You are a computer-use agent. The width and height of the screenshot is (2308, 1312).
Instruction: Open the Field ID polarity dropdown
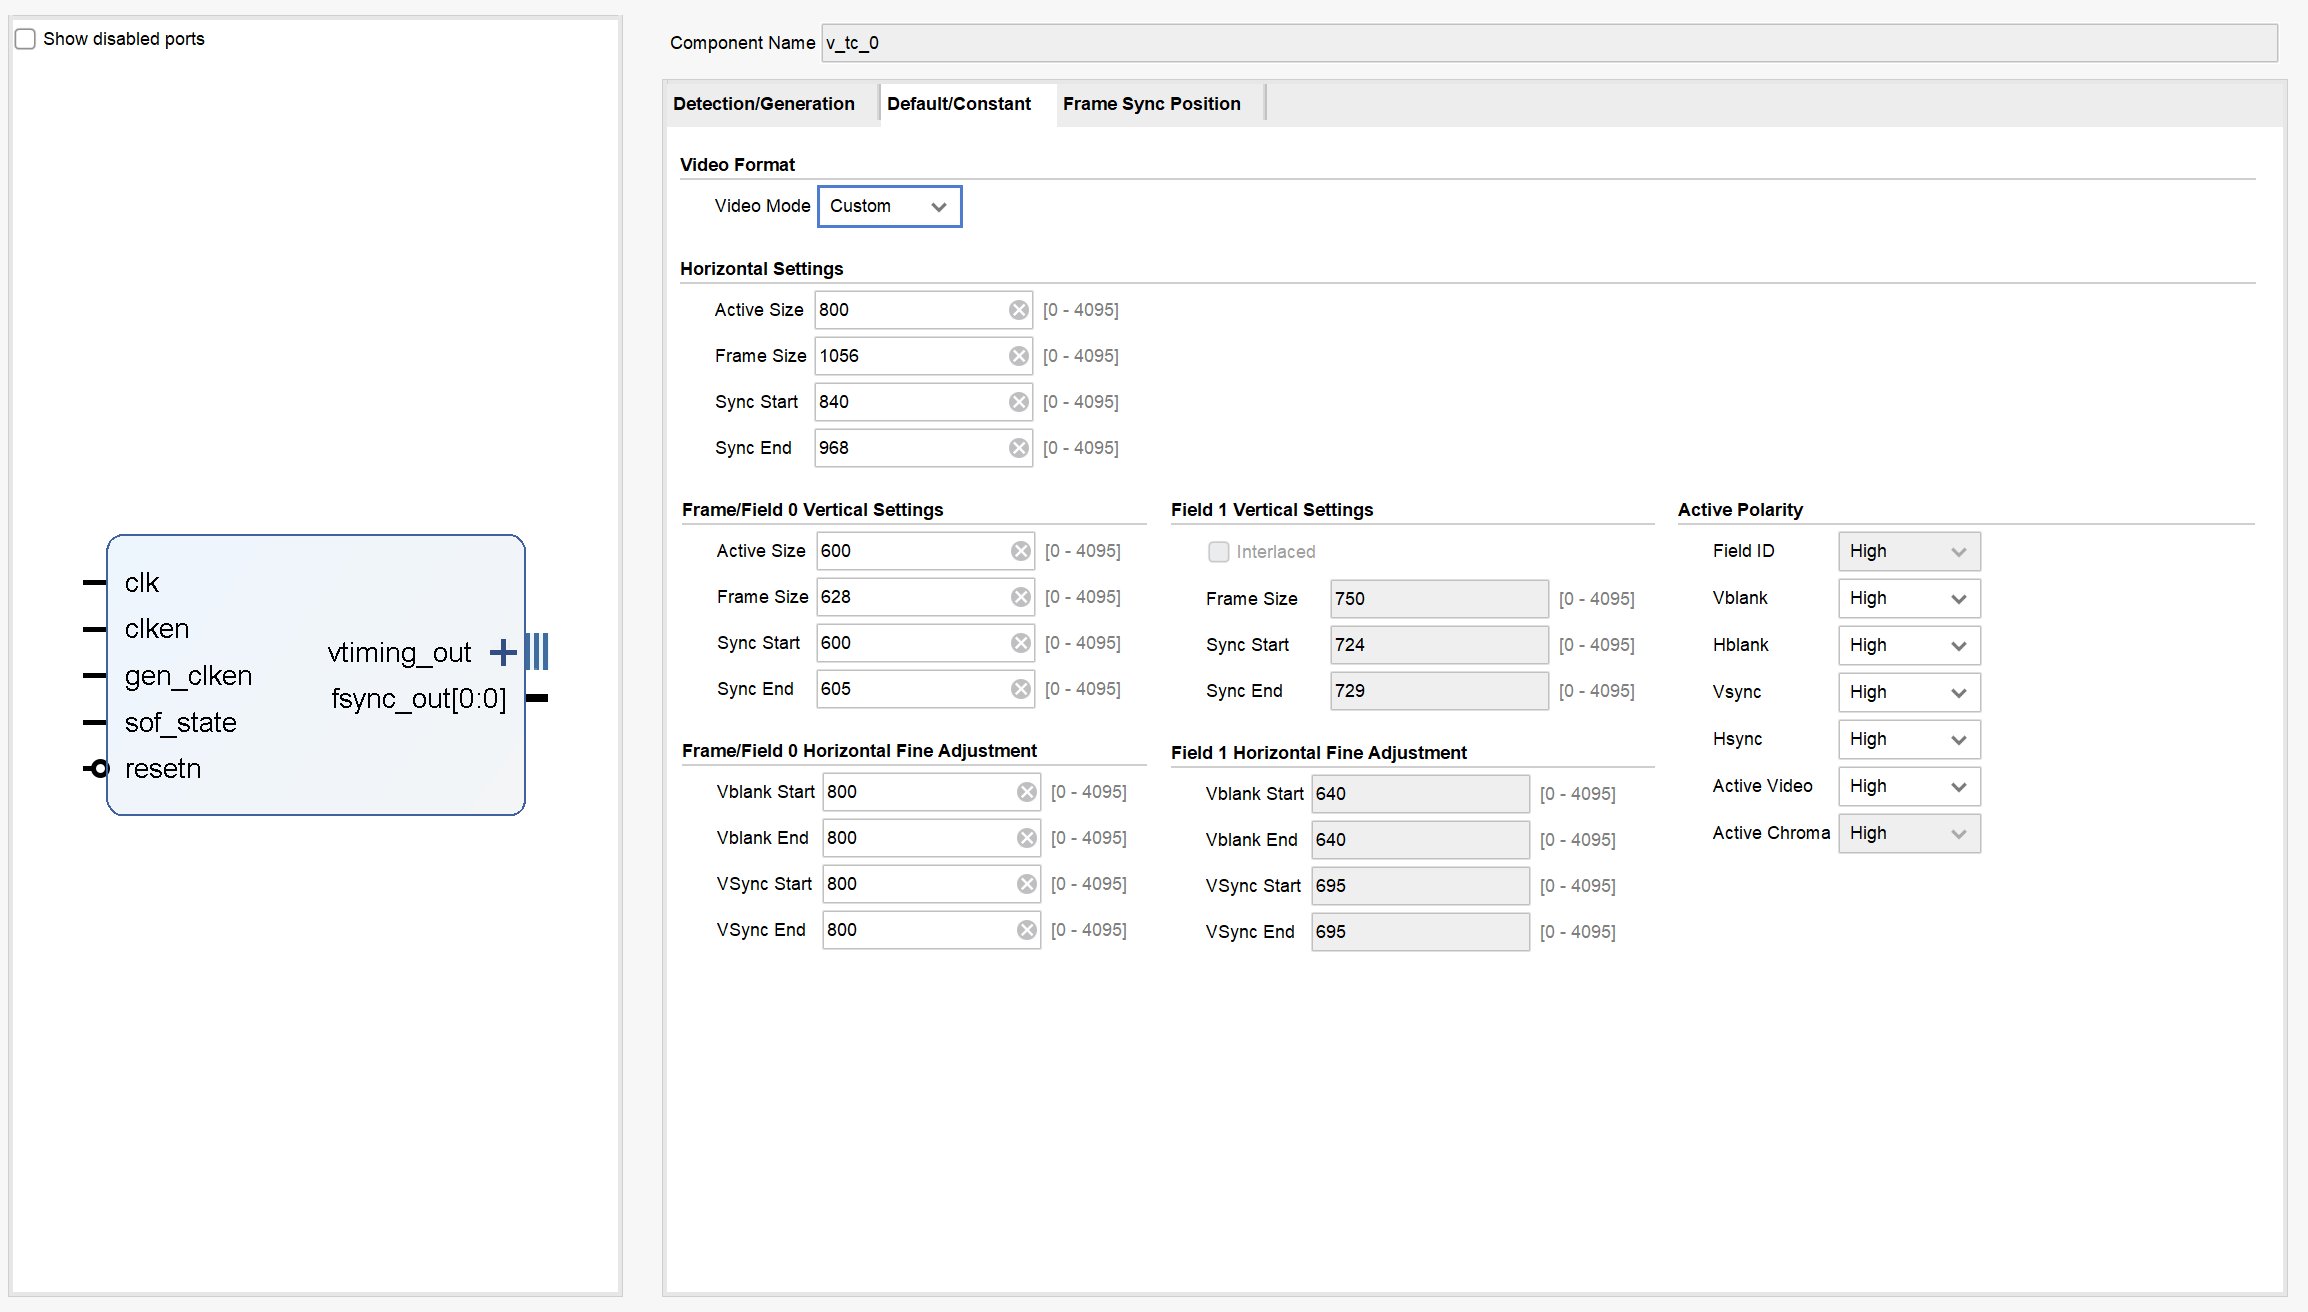1908,552
